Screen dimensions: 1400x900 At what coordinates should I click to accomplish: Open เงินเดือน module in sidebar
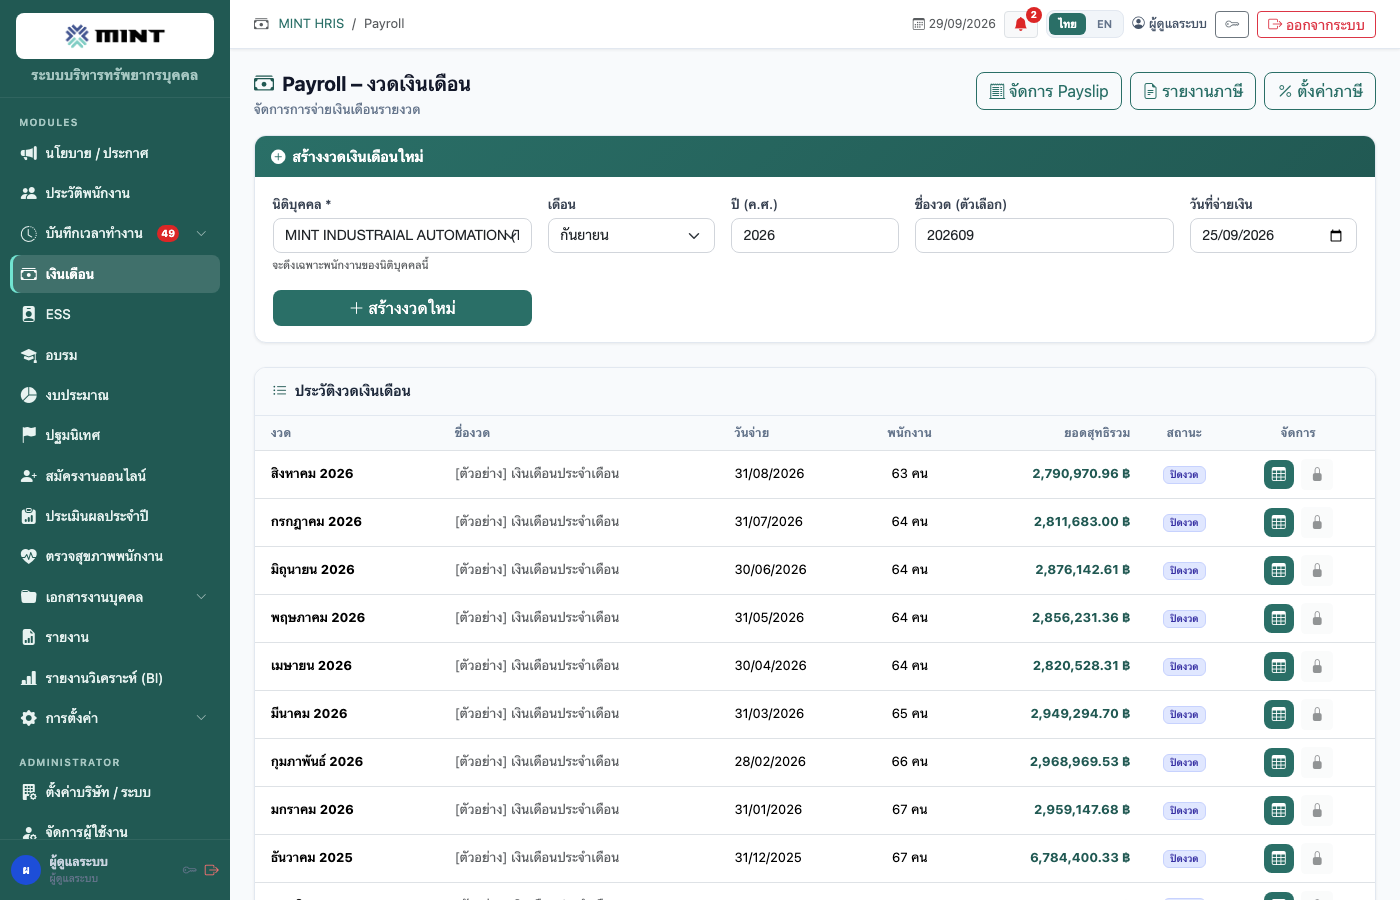[x=115, y=274]
